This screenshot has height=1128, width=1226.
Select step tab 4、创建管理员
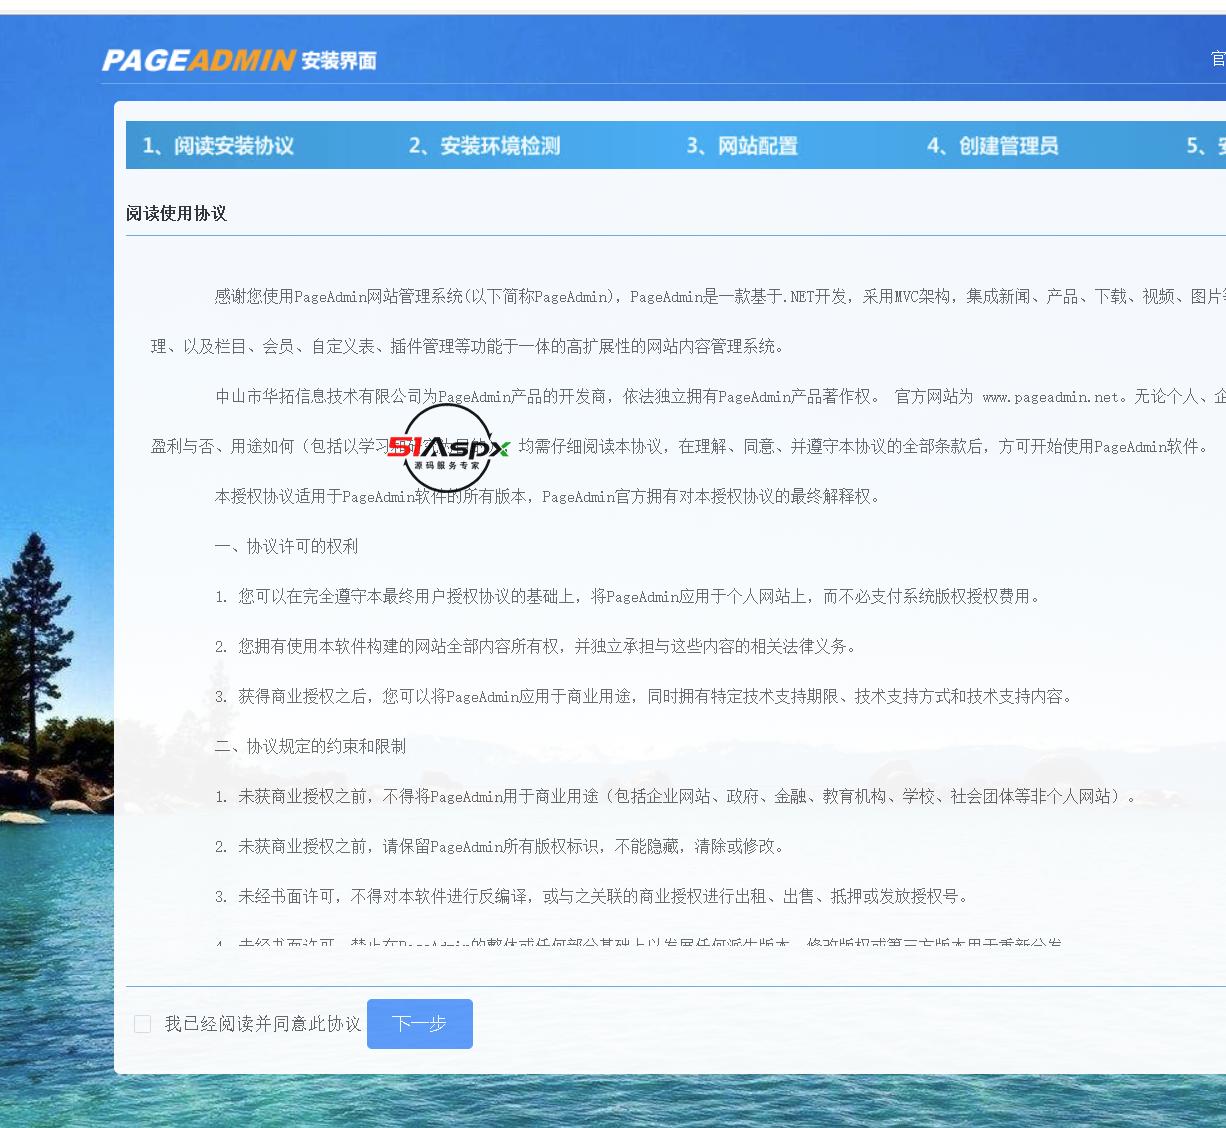click(993, 146)
